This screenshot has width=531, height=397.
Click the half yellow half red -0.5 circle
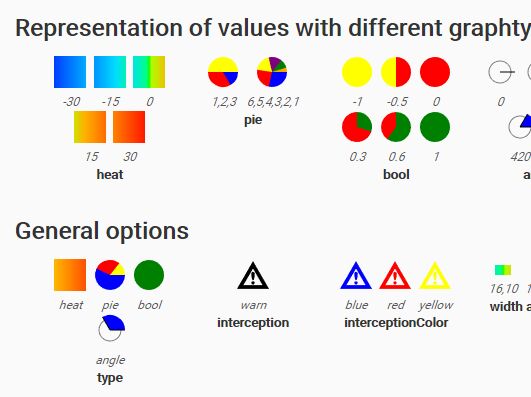pos(396,72)
